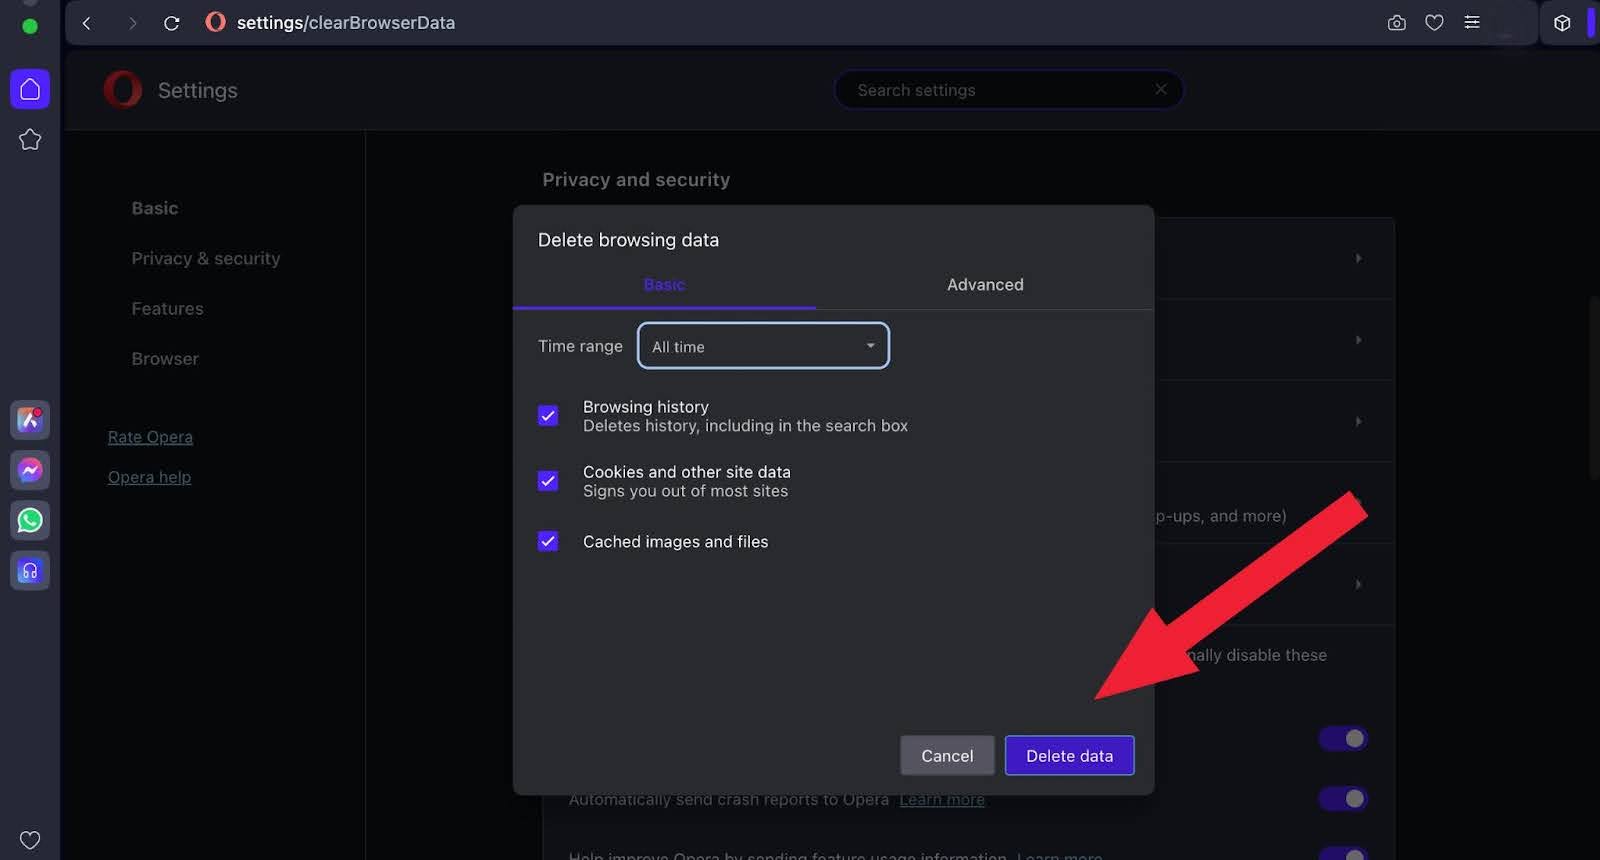The height and width of the screenshot is (860, 1600).
Task: Open the Aria AI icon in sidebar
Action: [x=30, y=420]
